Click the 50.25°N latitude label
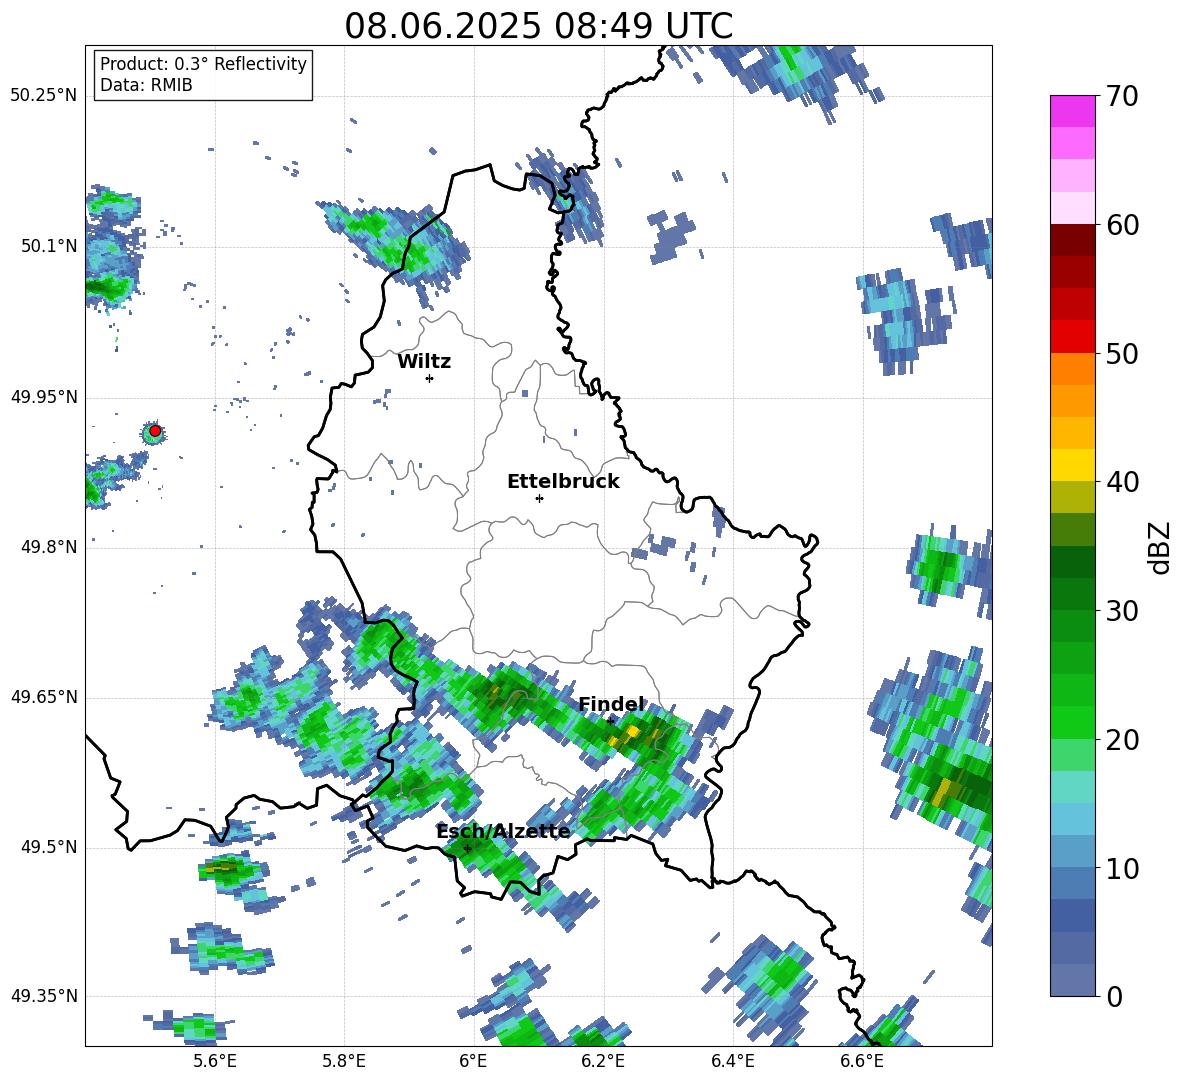Screen dimensions: 1184x1081 (x=44, y=96)
